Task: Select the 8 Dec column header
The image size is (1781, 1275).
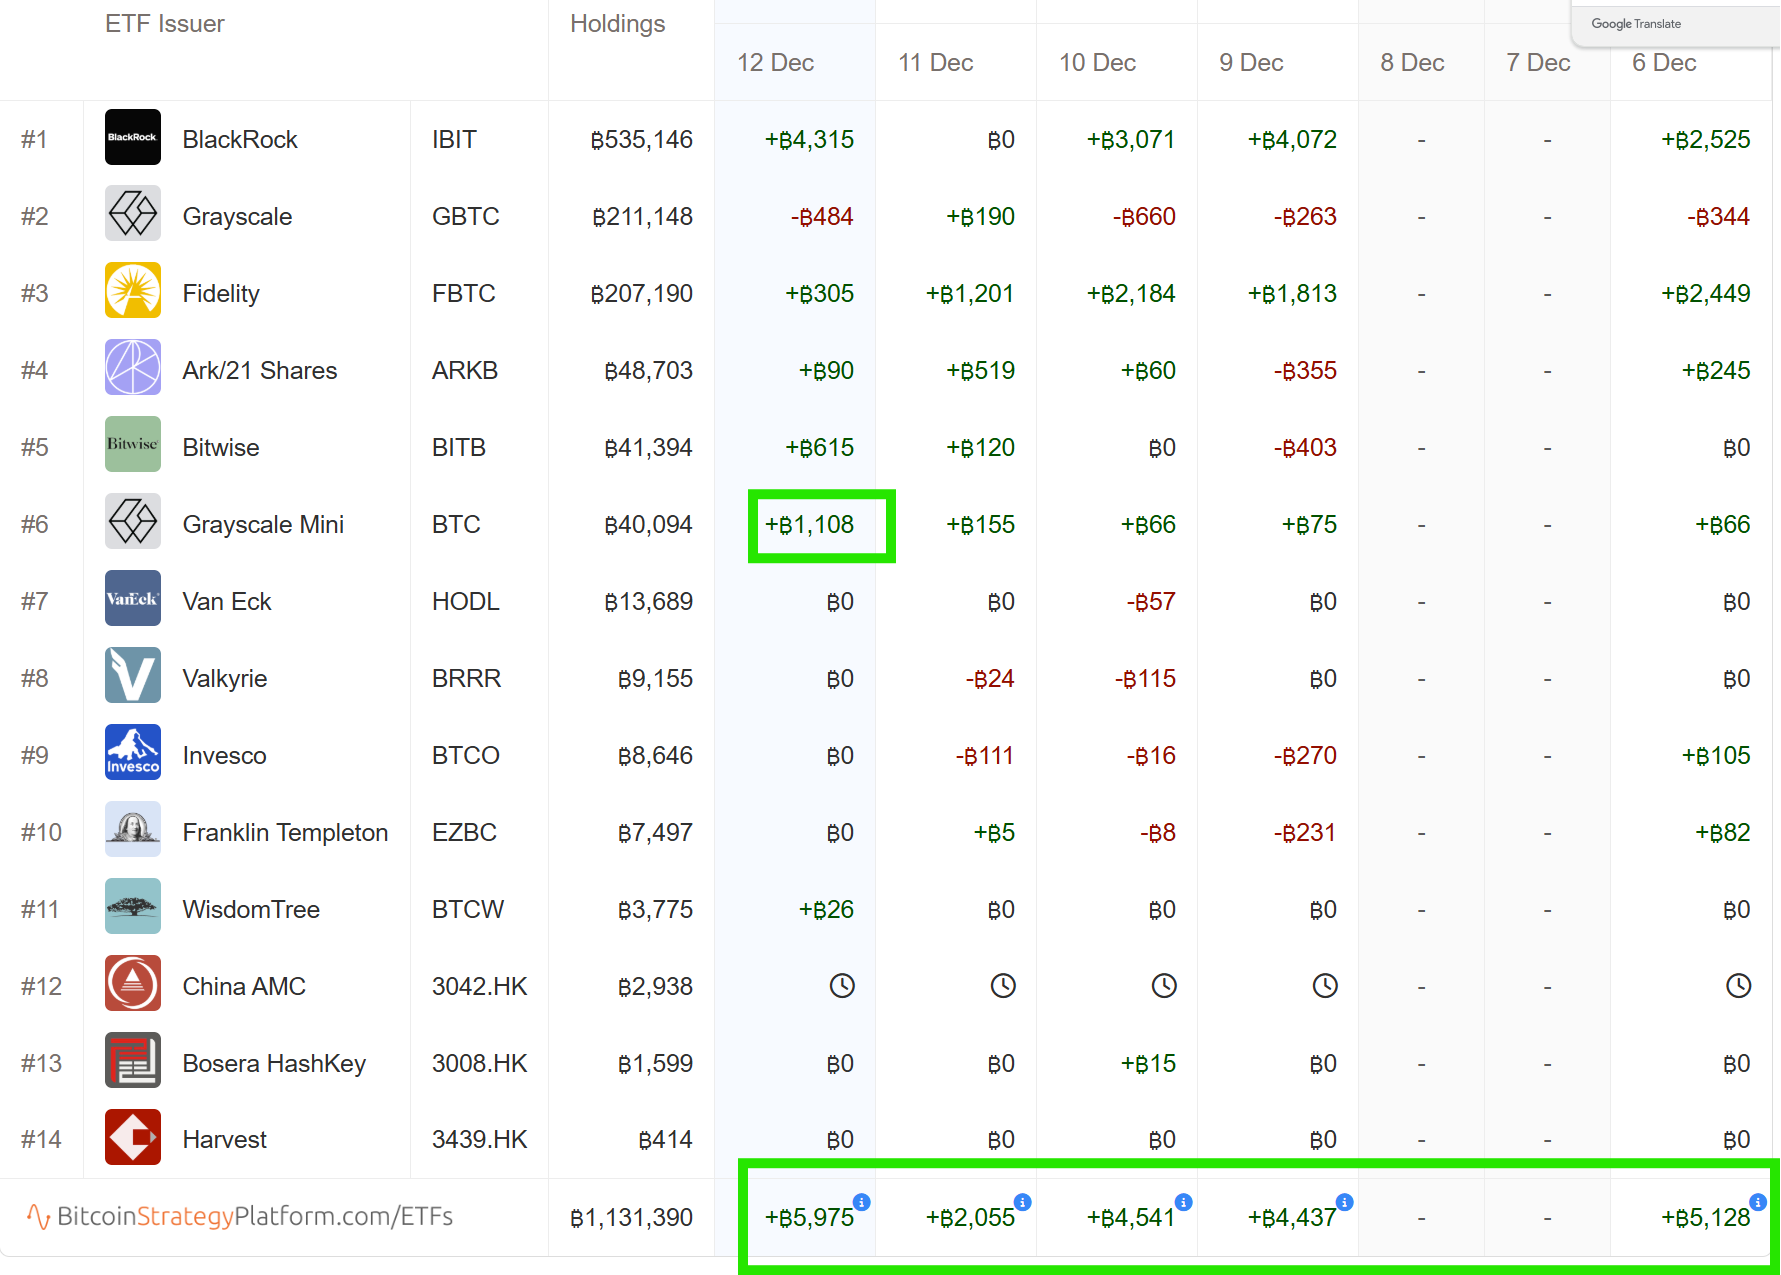Action: [x=1413, y=63]
